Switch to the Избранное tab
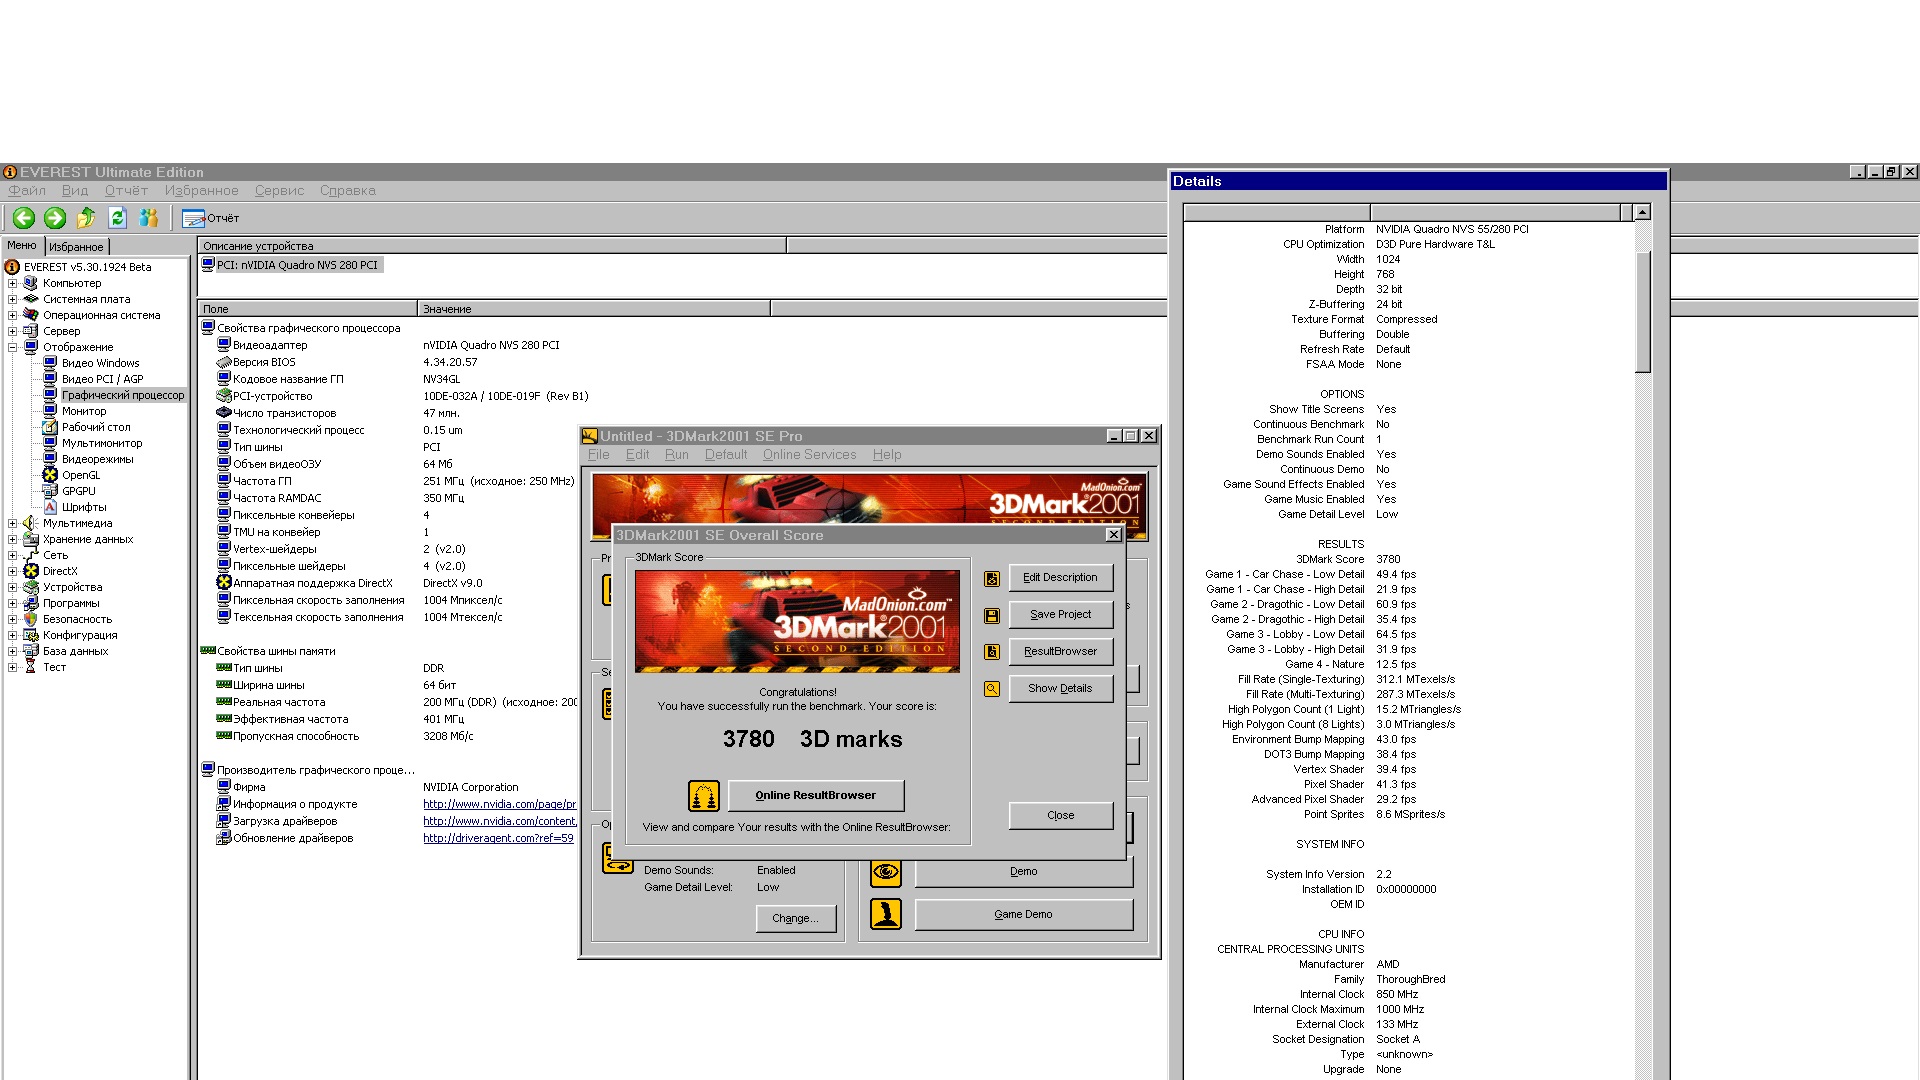Image resolution: width=1920 pixels, height=1080 pixels. pyautogui.click(x=76, y=247)
